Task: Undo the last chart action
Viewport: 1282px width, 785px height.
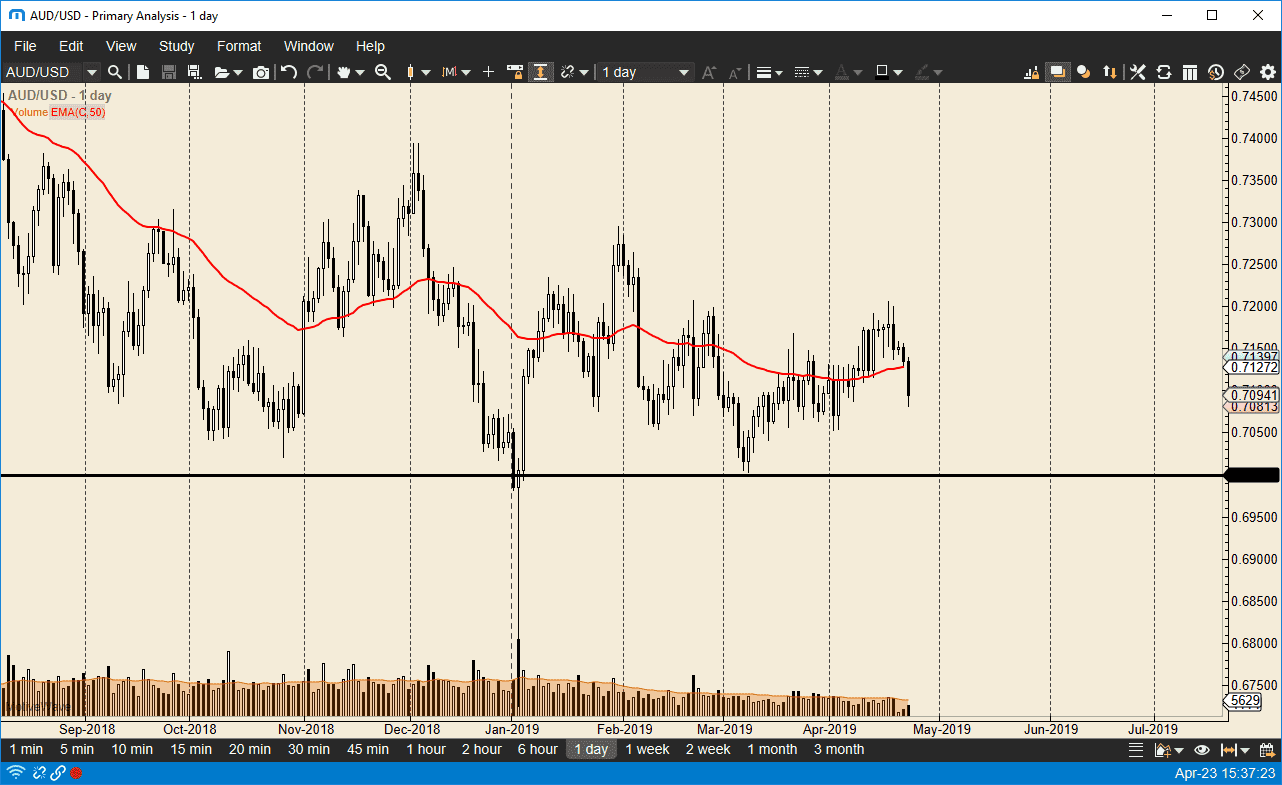Action: point(289,72)
